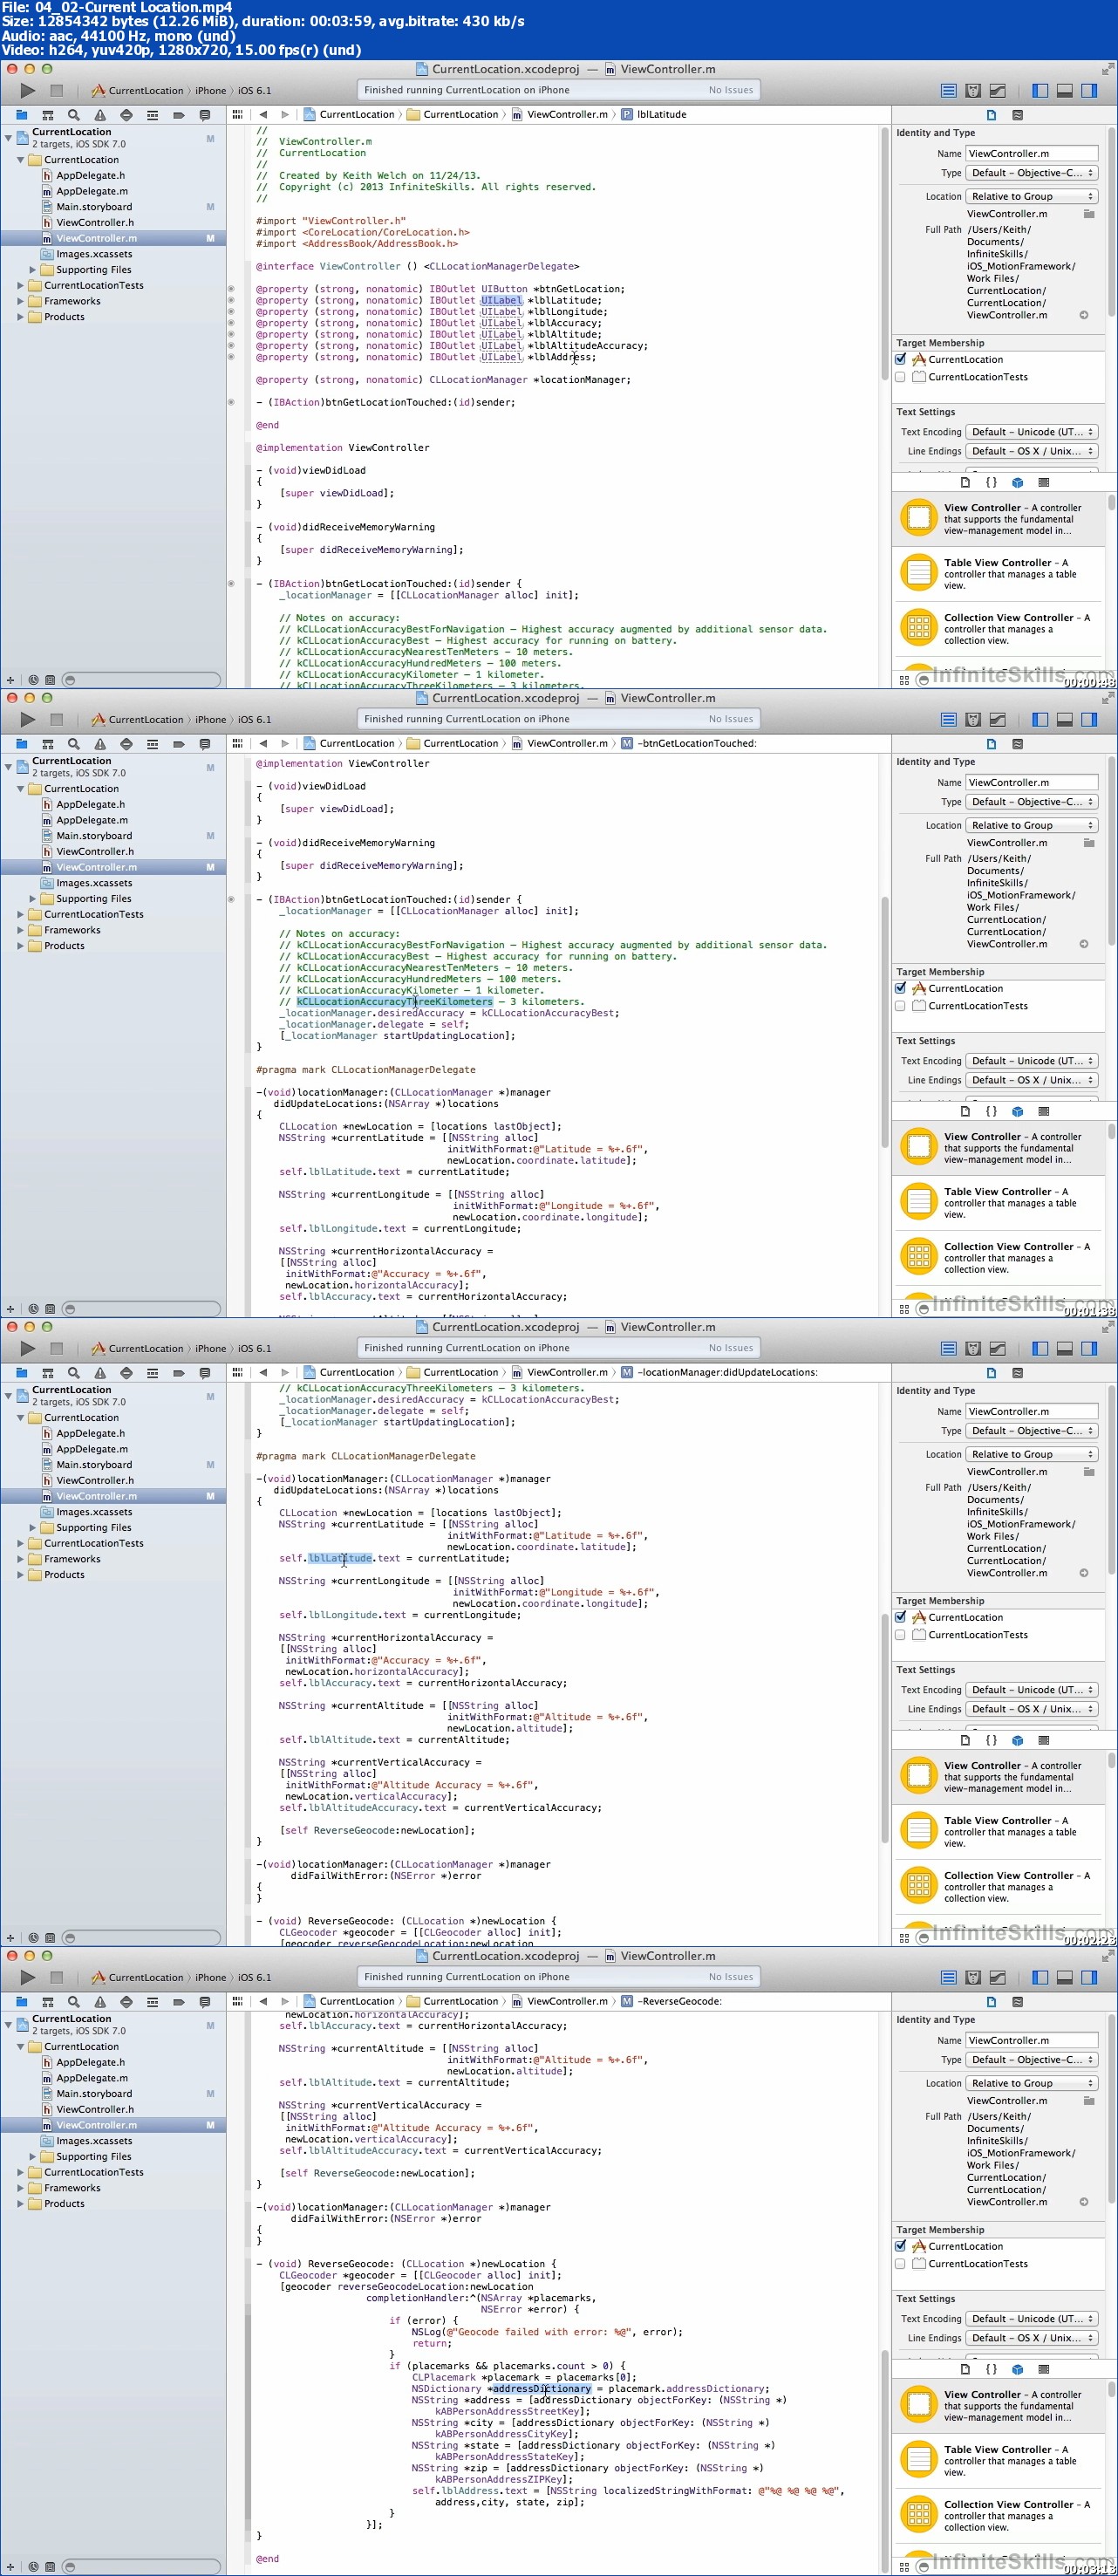
Task: Check CurrentLocationTests target in the ReverseGeocode frame
Action: click(901, 2264)
